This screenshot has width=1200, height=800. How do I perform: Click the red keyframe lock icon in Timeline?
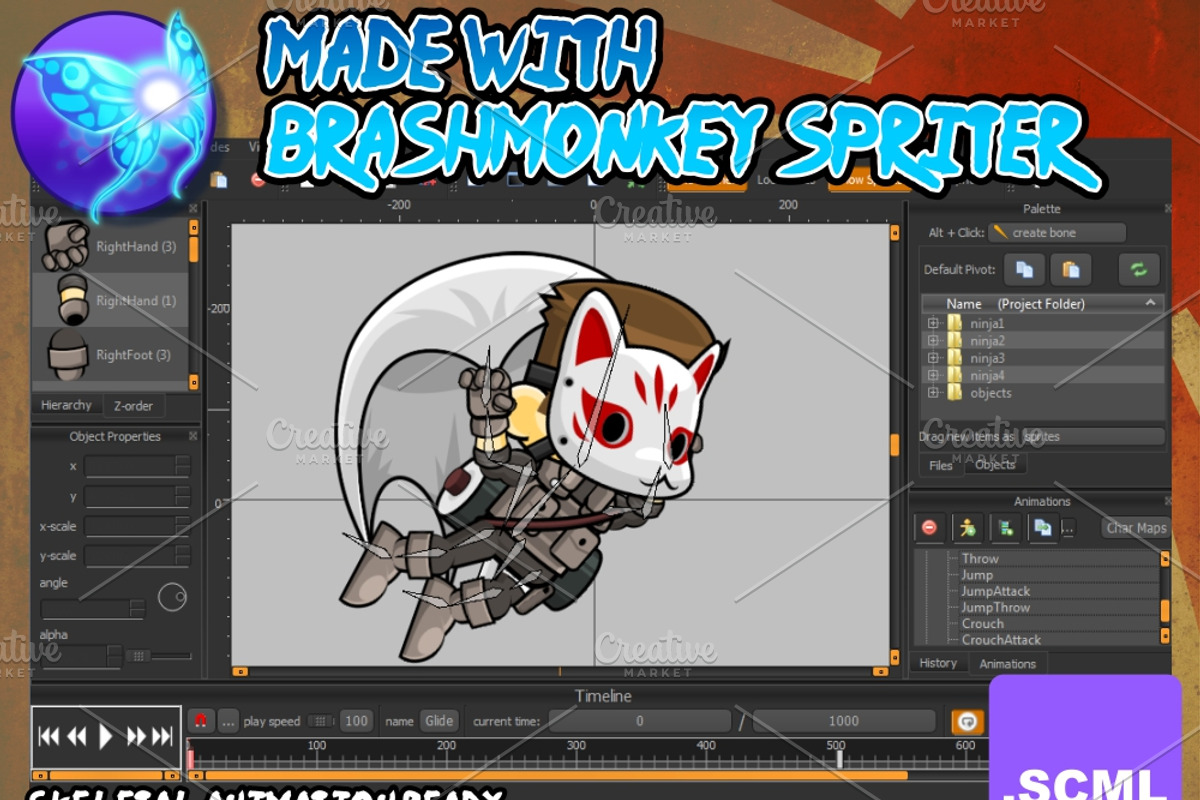tap(201, 720)
